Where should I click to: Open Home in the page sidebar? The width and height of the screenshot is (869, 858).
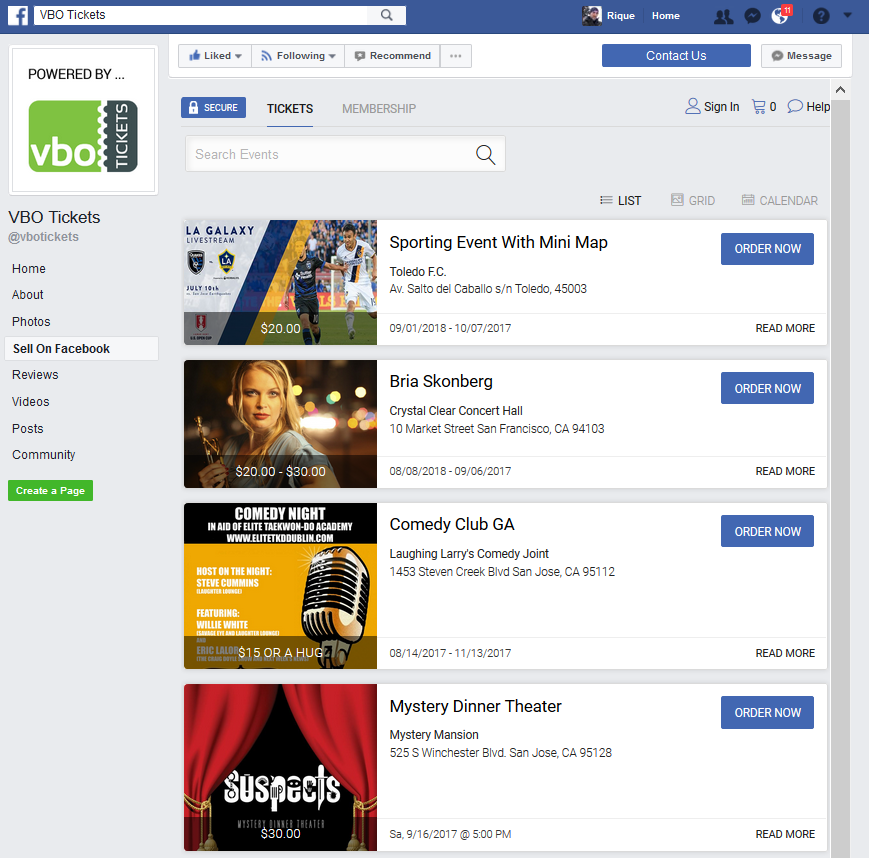[29, 269]
